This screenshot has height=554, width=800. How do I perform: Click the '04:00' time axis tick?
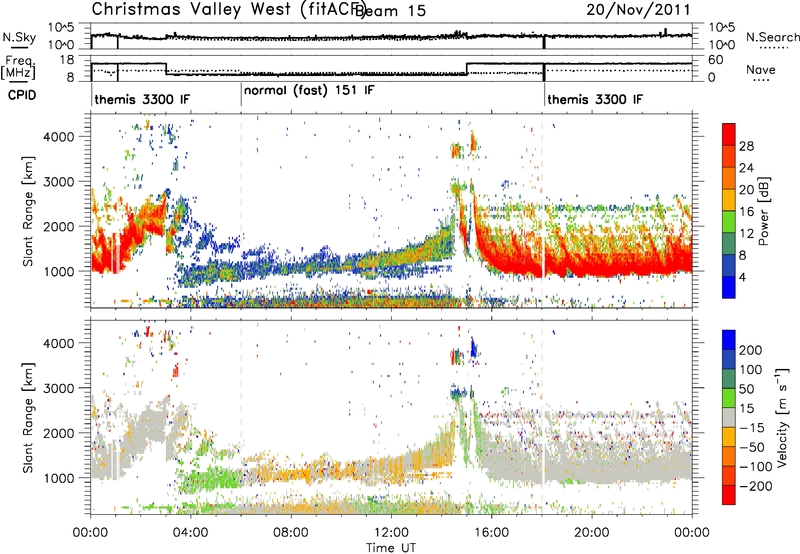[191, 533]
